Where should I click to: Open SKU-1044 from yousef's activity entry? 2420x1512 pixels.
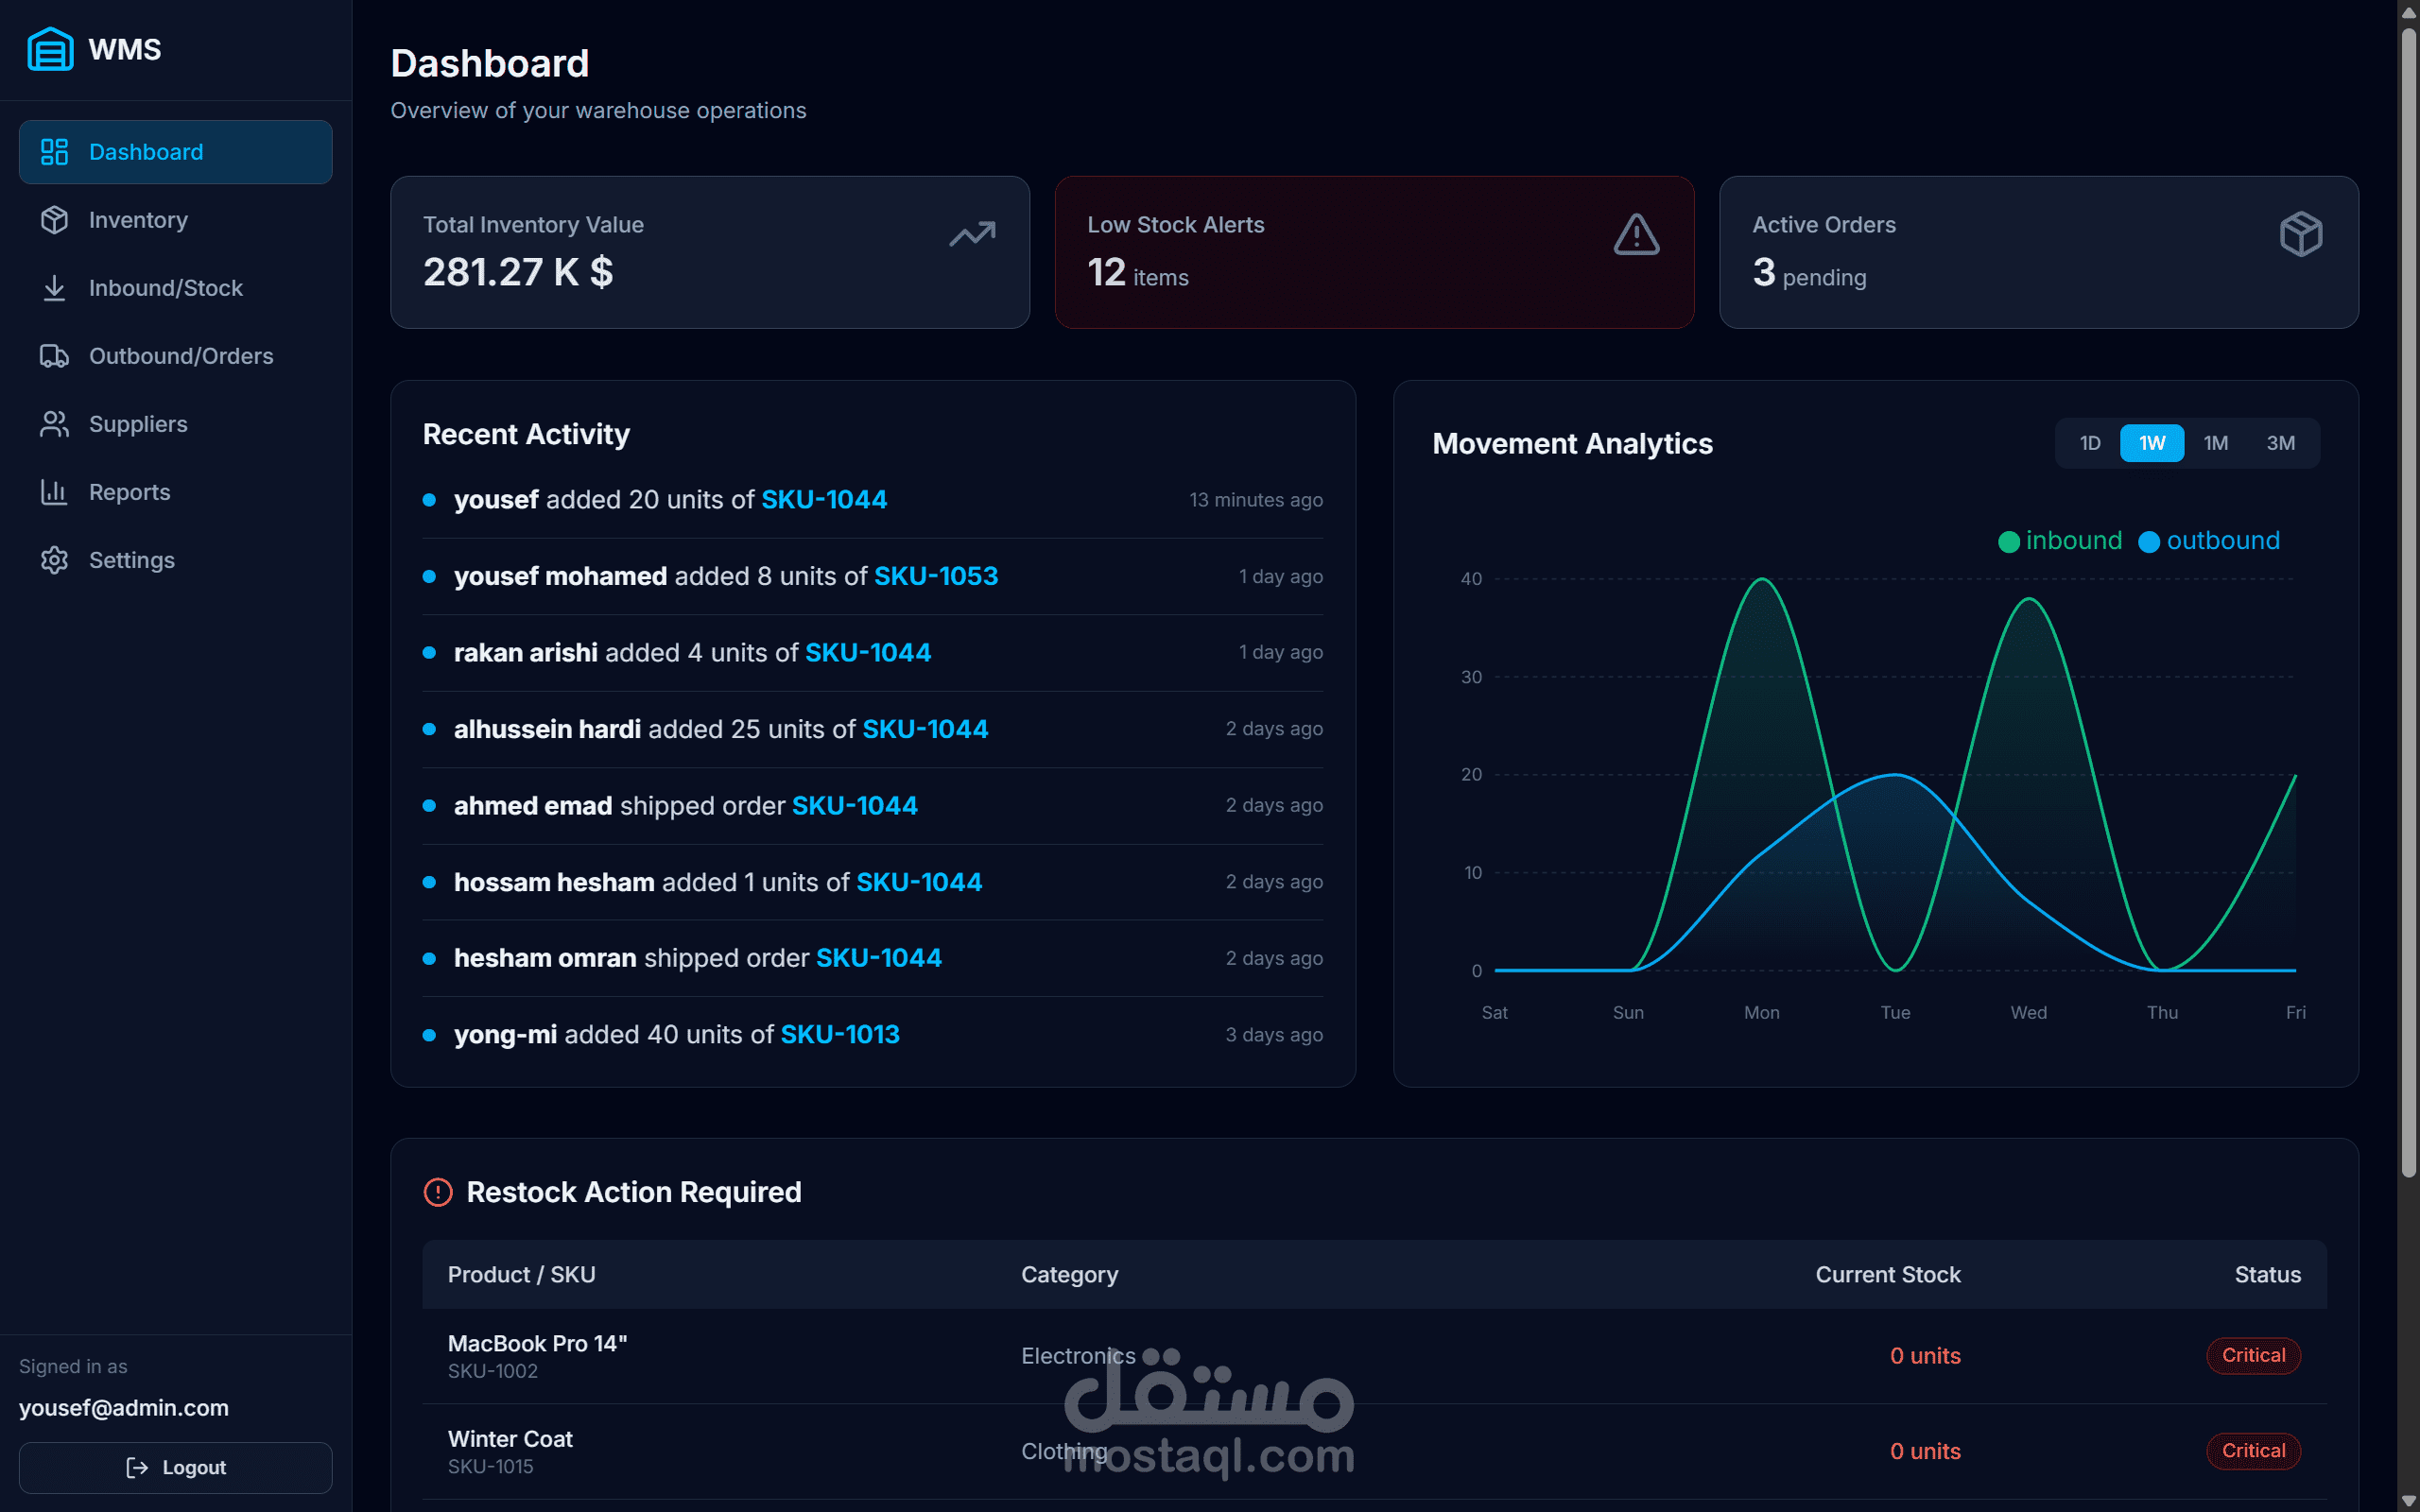point(823,499)
